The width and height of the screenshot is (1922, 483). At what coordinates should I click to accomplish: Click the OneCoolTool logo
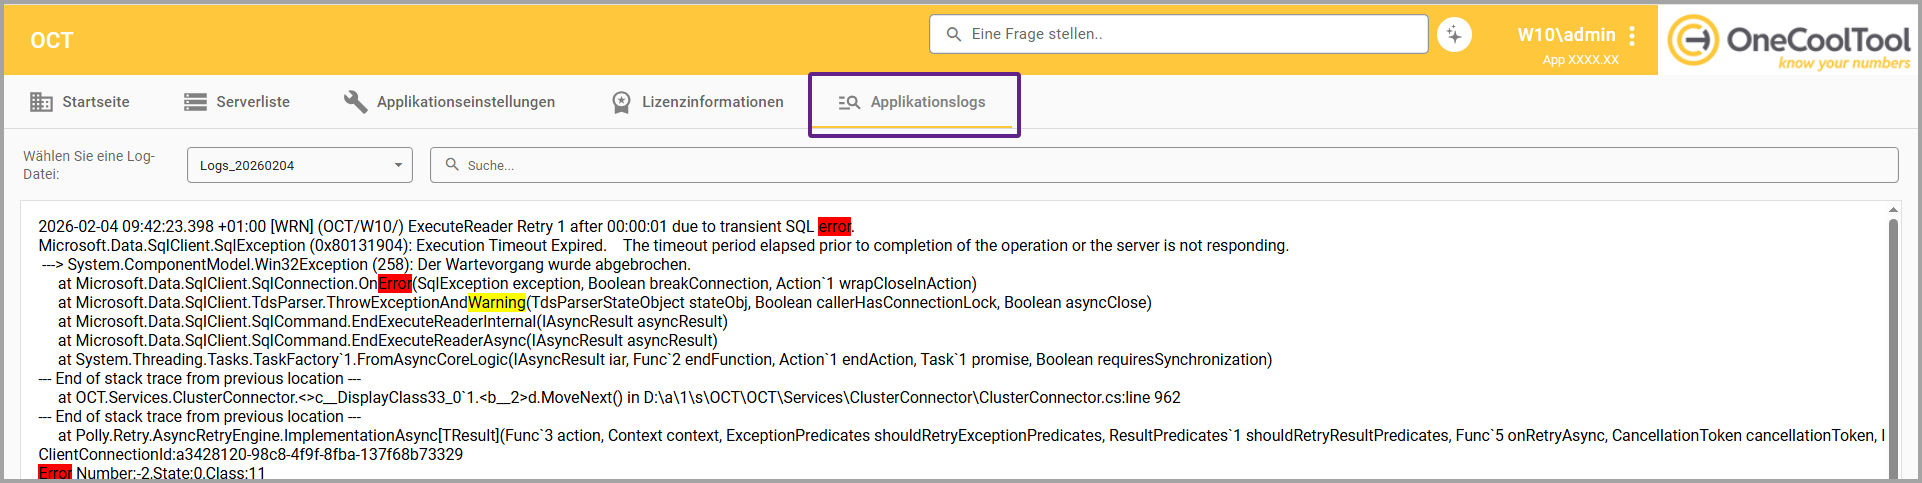coord(1788,41)
